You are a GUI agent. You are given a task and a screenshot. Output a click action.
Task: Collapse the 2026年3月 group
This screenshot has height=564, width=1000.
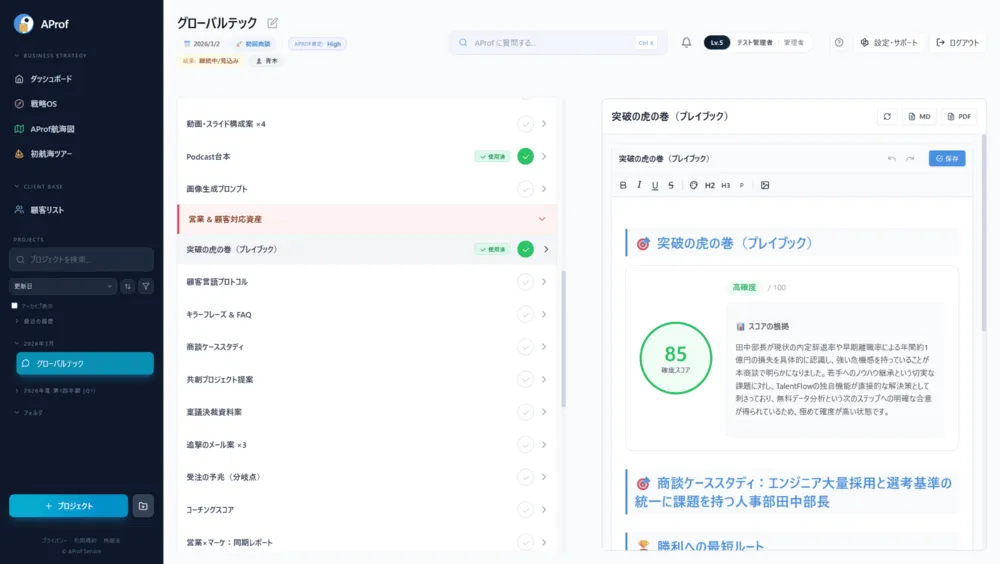[x=35, y=344]
